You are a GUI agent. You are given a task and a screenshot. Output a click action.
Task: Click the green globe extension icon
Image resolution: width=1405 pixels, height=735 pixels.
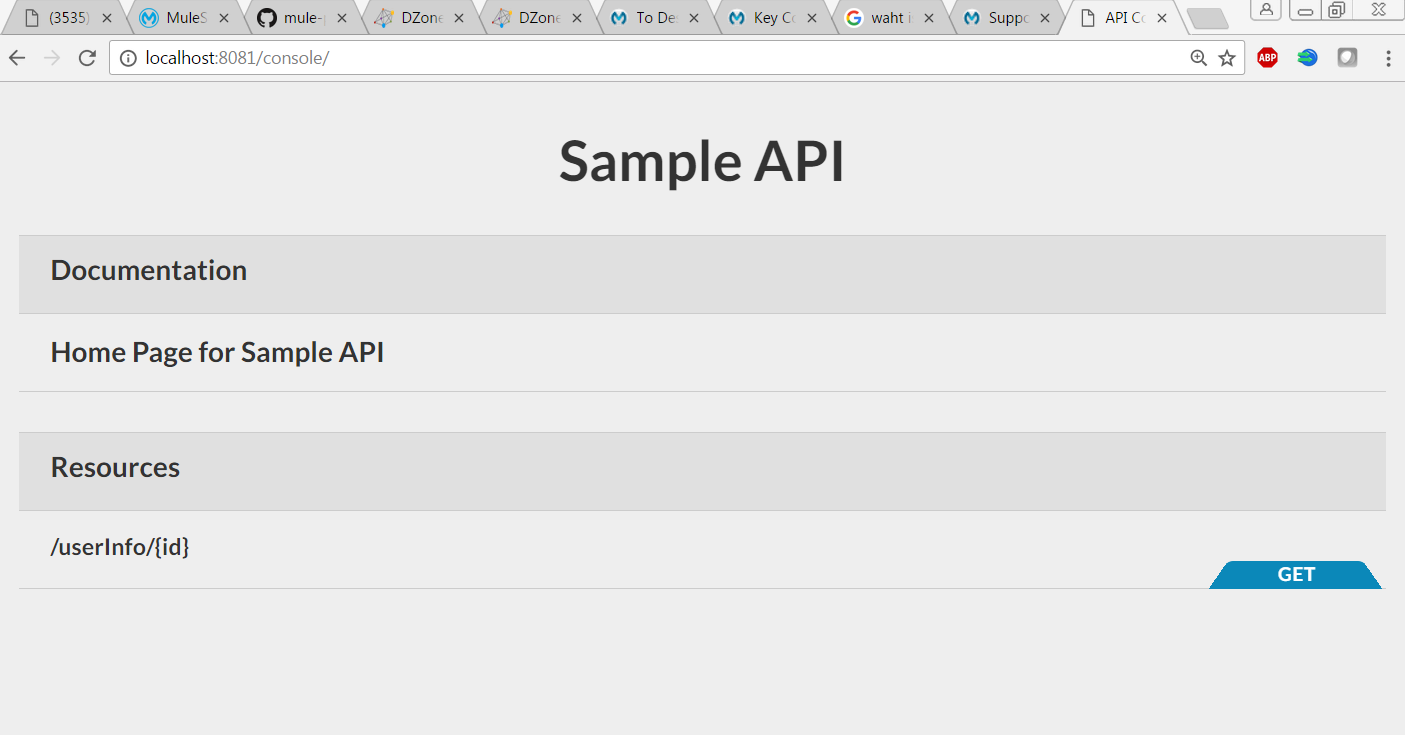1307,58
